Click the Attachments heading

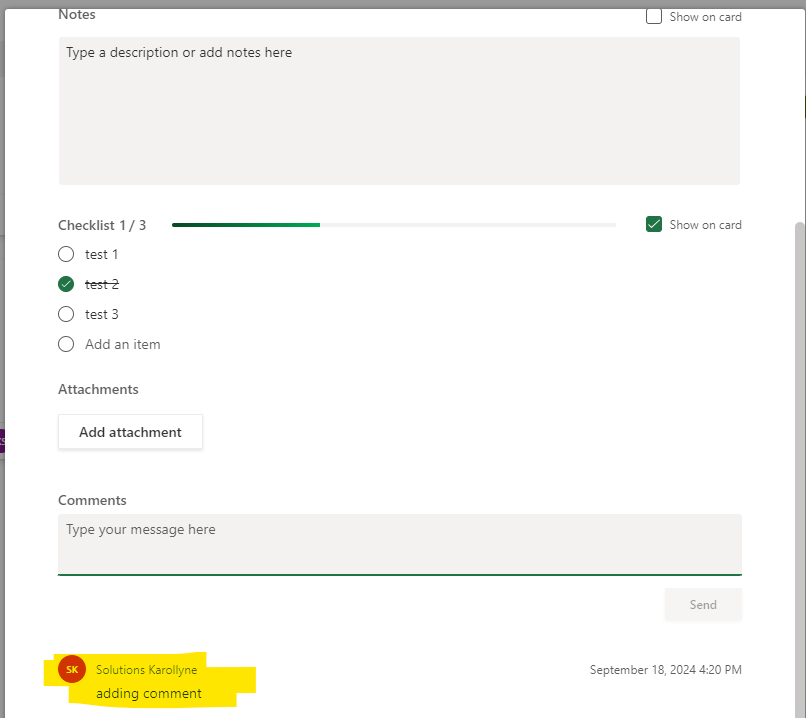point(98,389)
